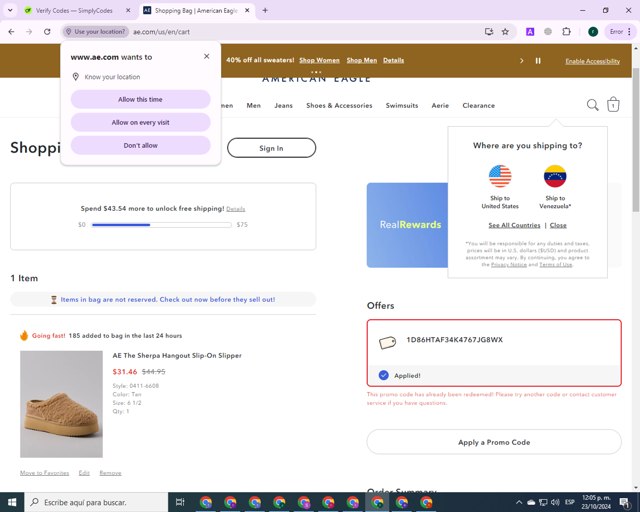Choose the Venezuela flag
The height and width of the screenshot is (512, 640).
click(555, 176)
